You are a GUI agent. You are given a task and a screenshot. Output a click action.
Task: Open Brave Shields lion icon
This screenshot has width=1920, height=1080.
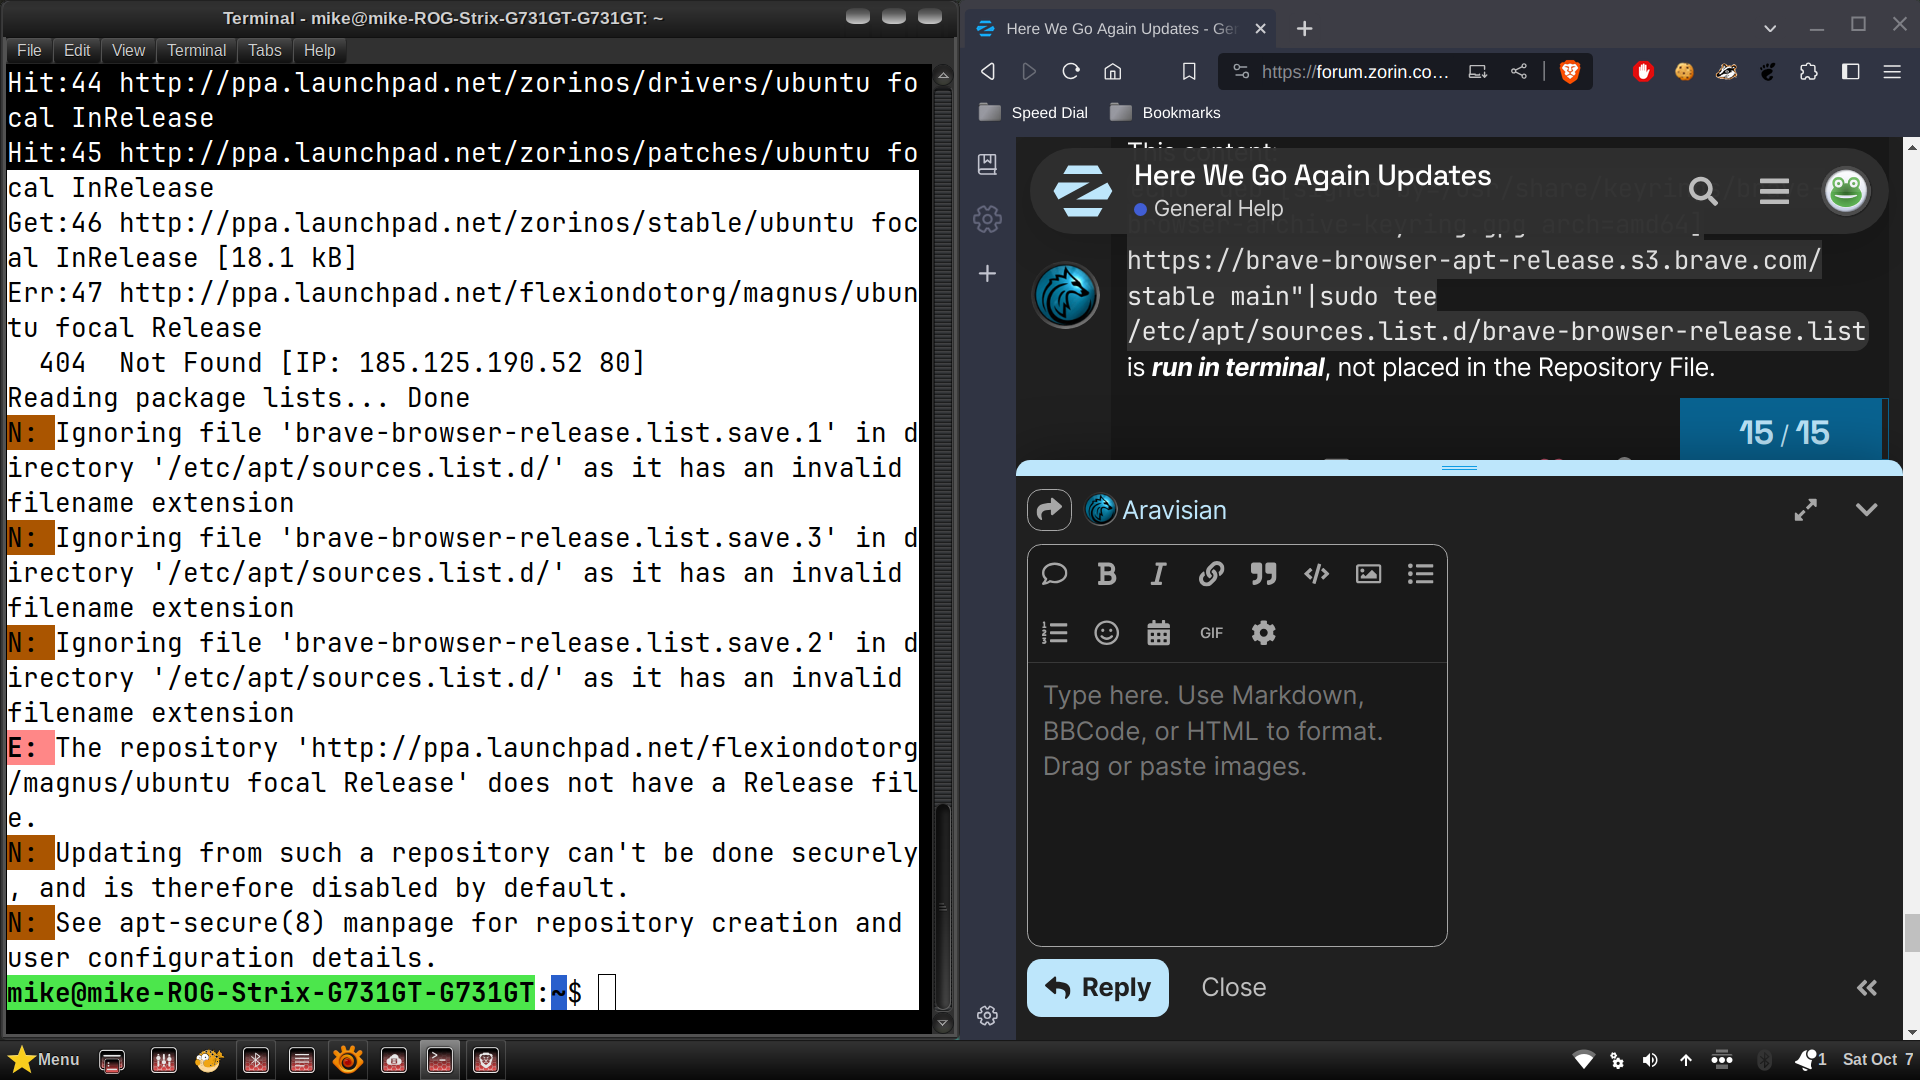[1570, 71]
